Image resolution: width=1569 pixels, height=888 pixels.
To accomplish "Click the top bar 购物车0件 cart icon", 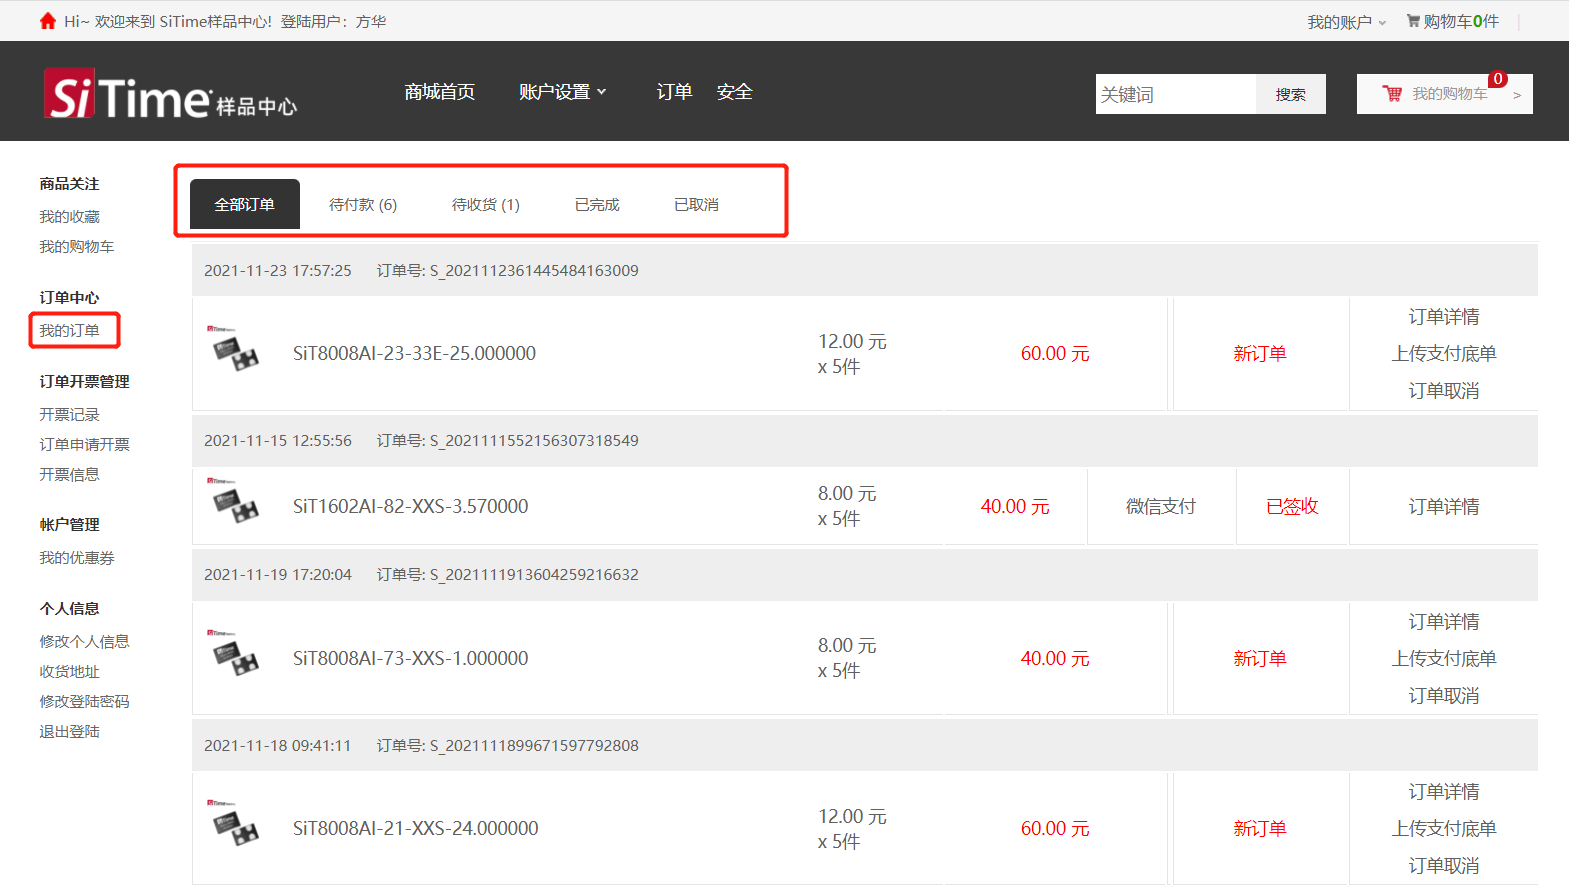I will (x=1413, y=21).
